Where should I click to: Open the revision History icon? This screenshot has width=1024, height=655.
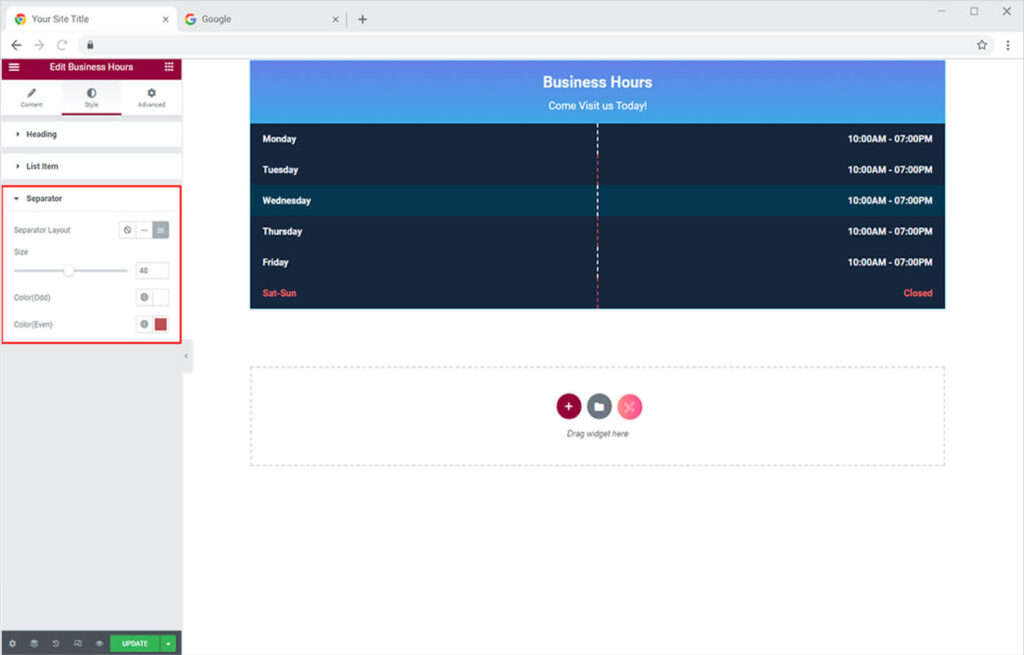[56, 644]
